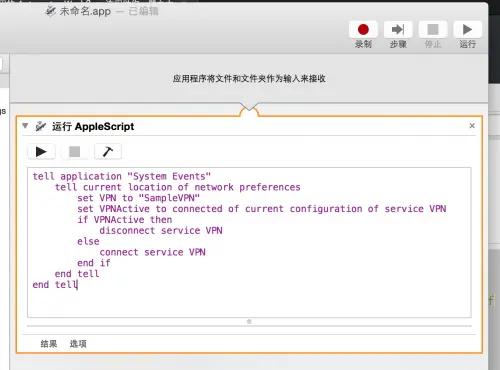
Task: Click the 'else' line in the script
Action: (88, 241)
